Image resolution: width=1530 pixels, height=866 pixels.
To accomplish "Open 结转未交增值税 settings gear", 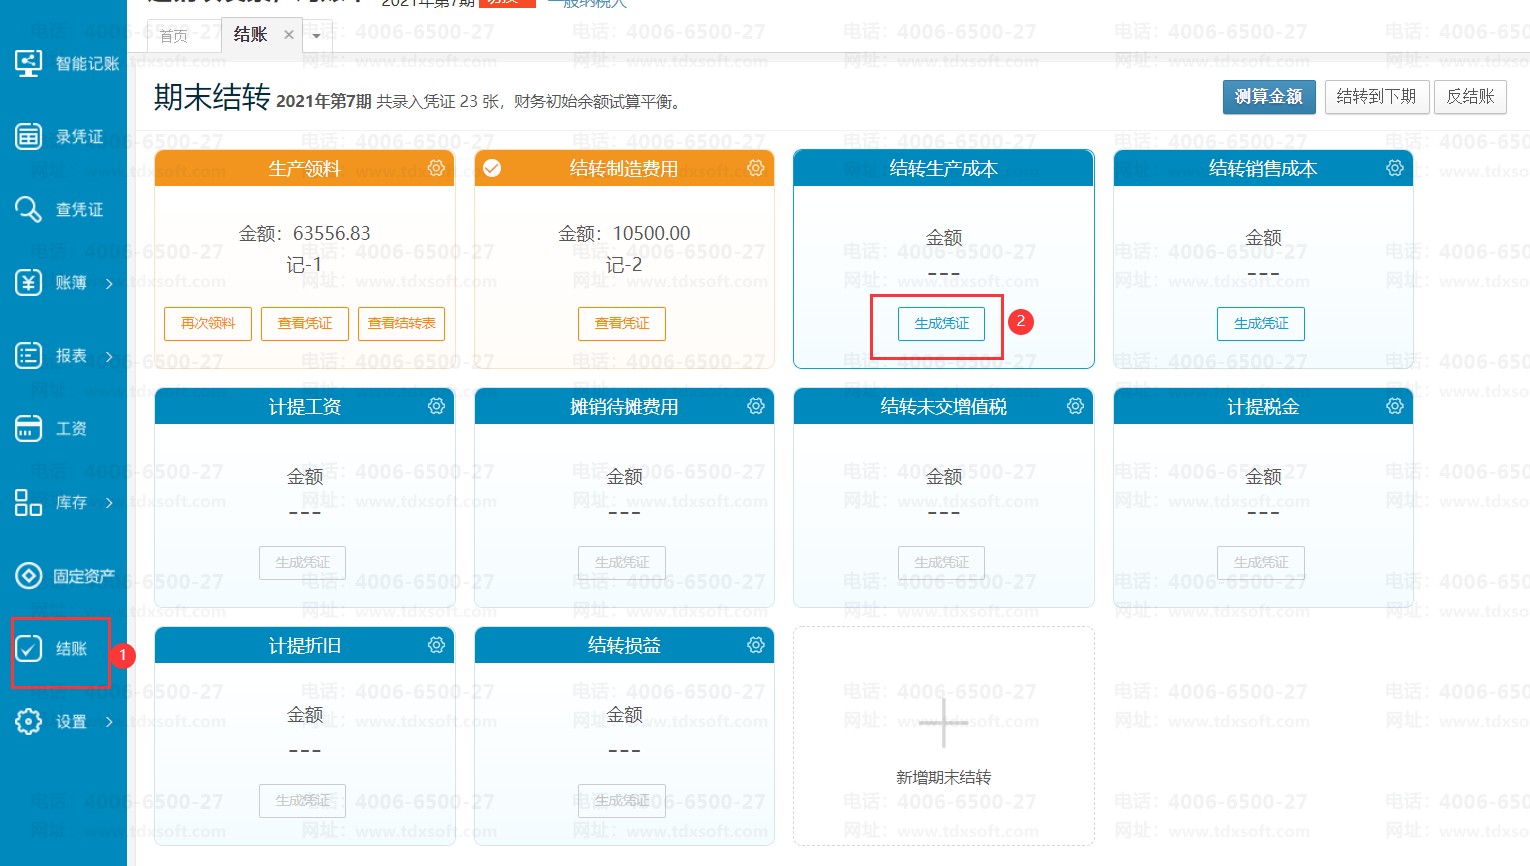I will pos(1075,406).
